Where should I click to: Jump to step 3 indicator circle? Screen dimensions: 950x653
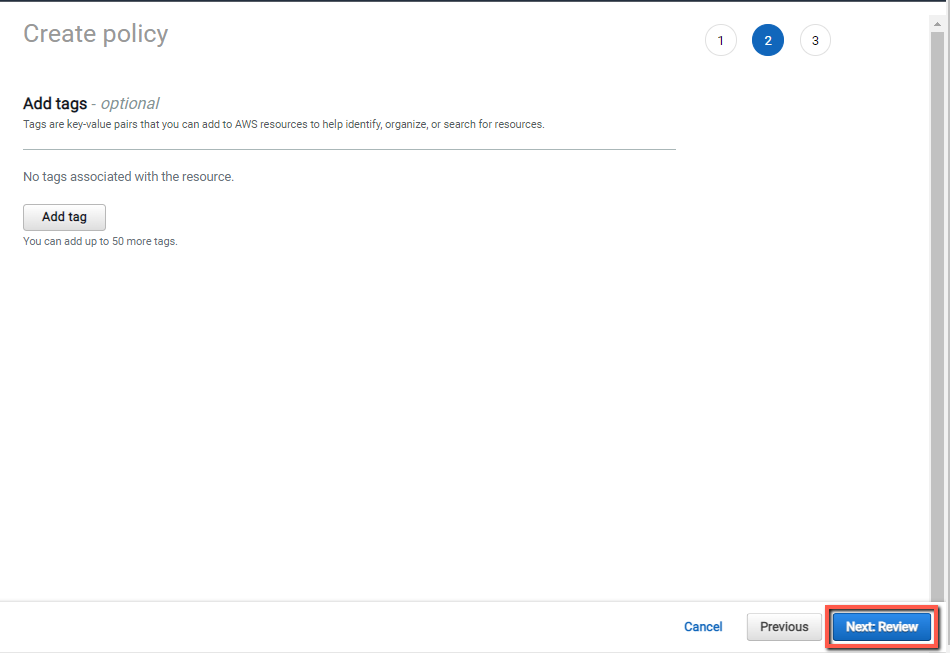point(815,41)
